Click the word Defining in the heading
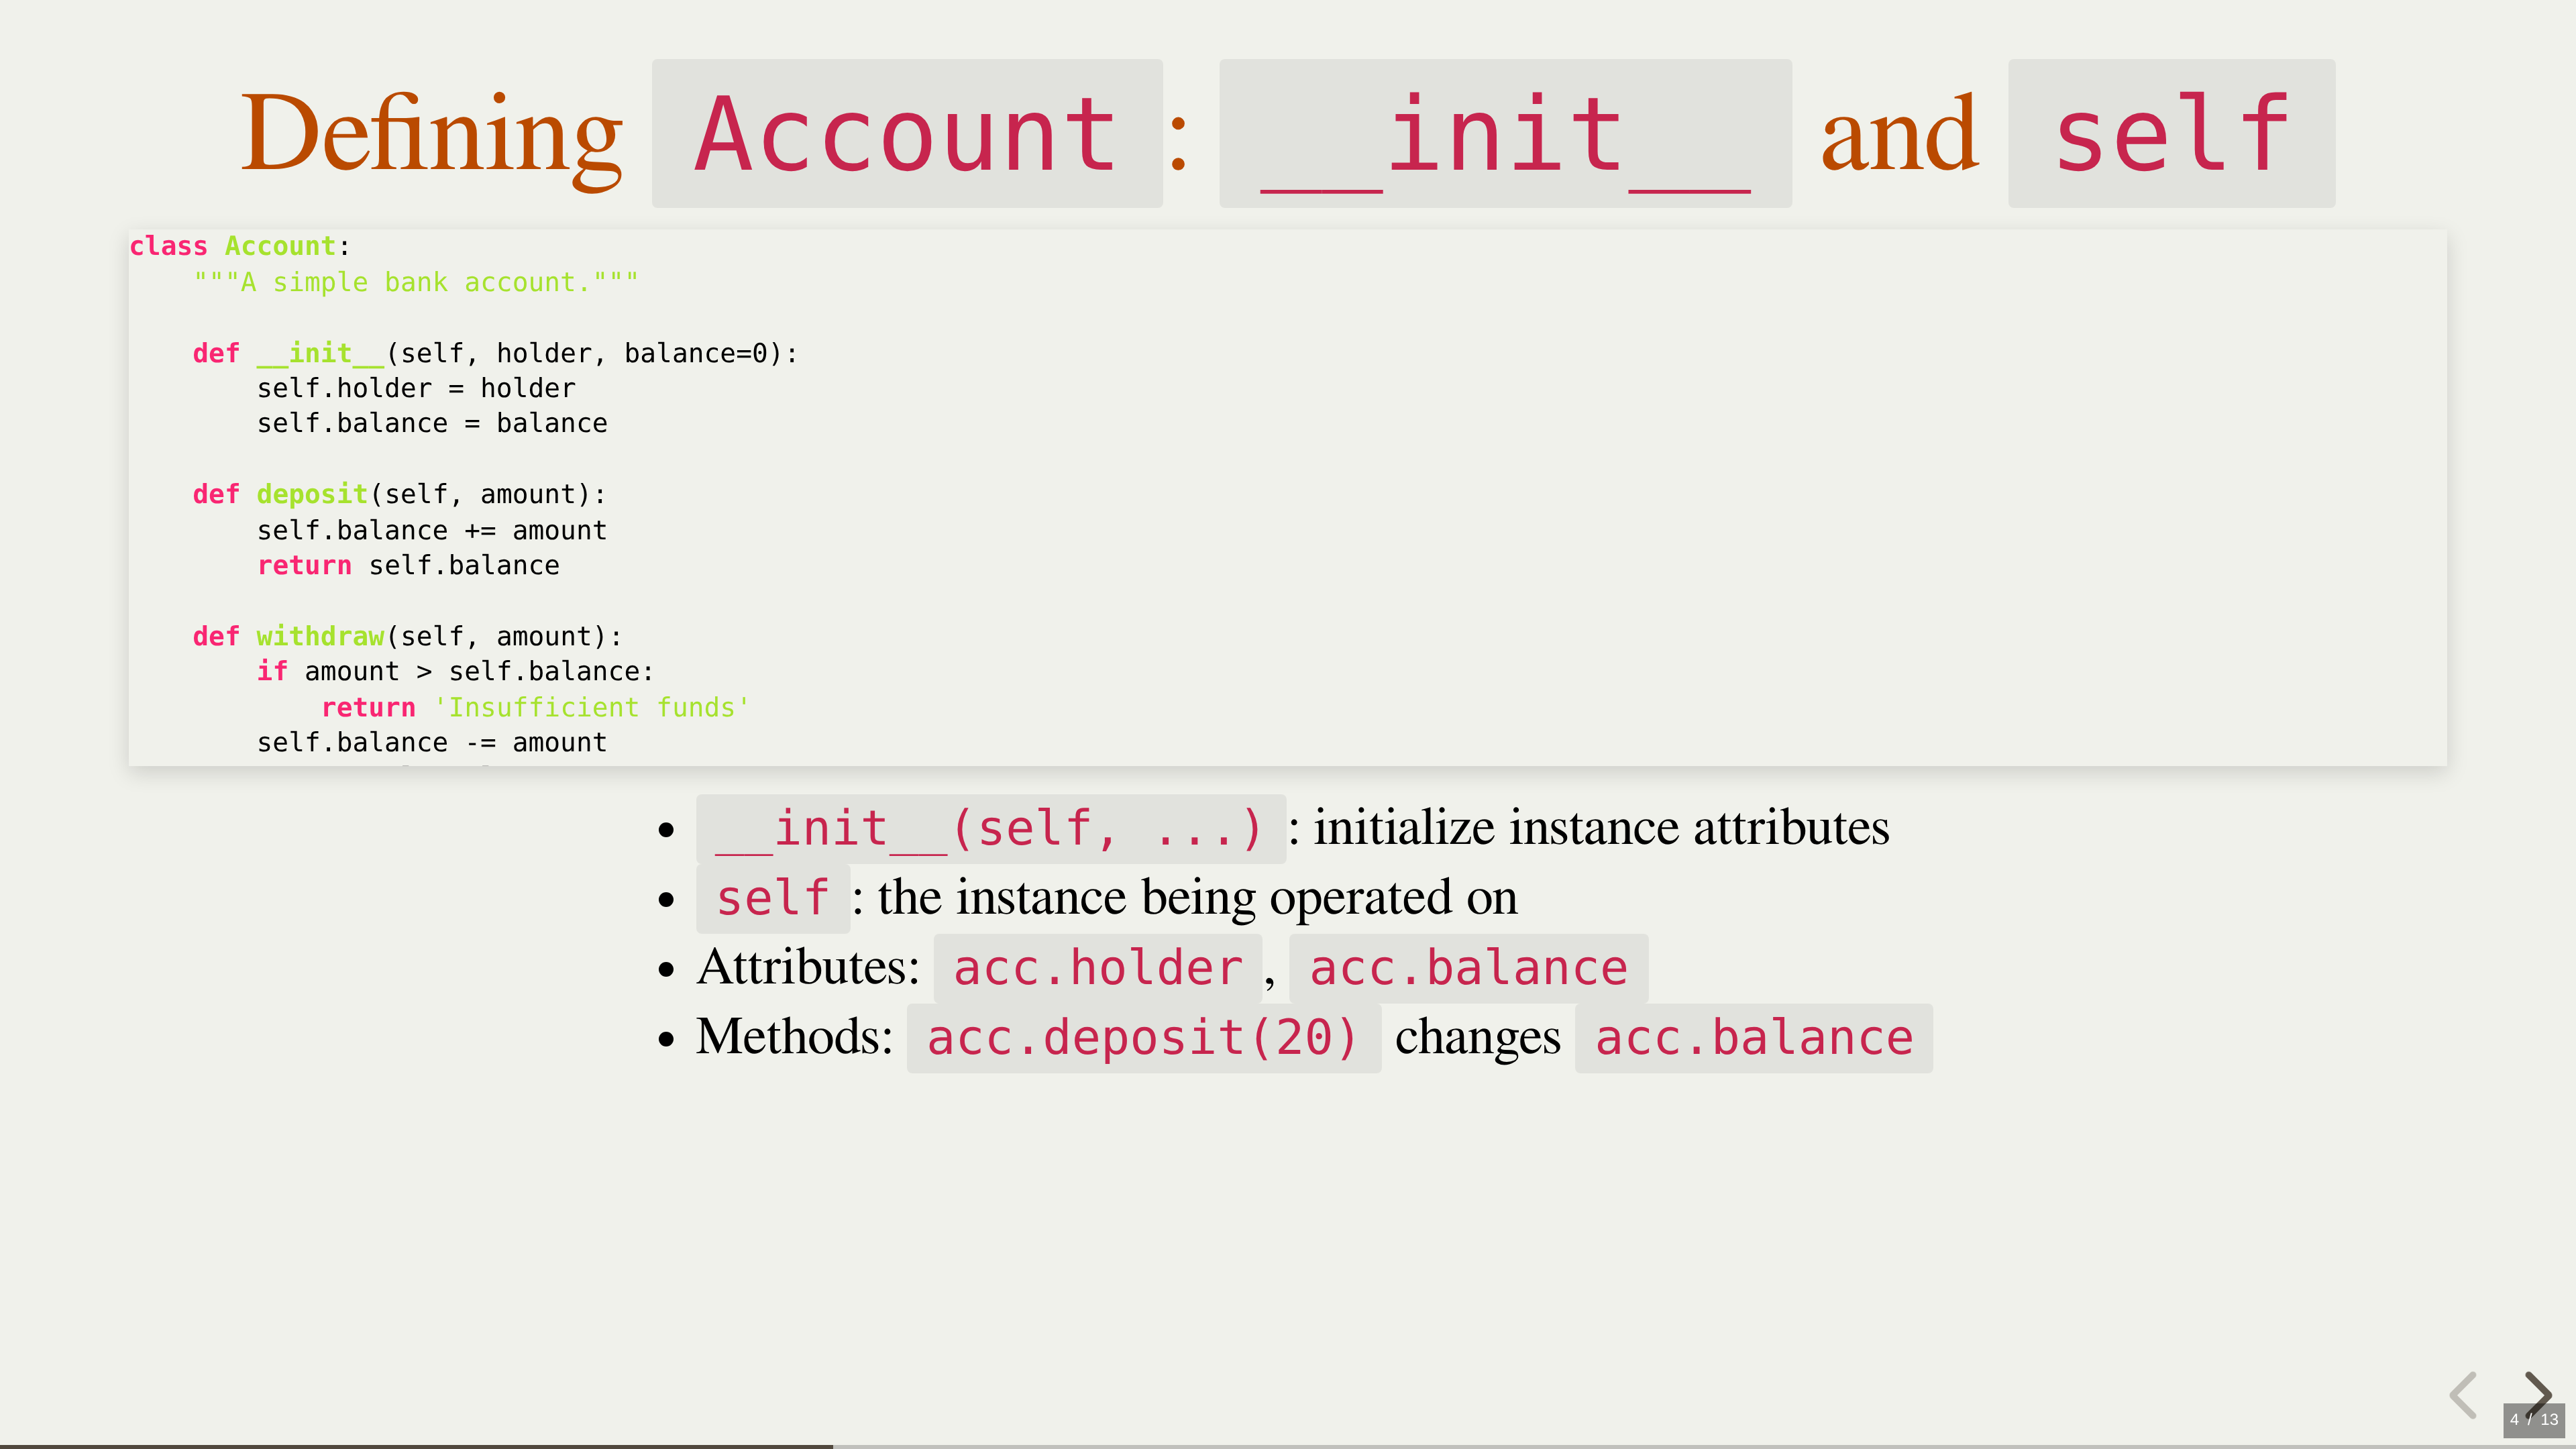 tap(431, 133)
